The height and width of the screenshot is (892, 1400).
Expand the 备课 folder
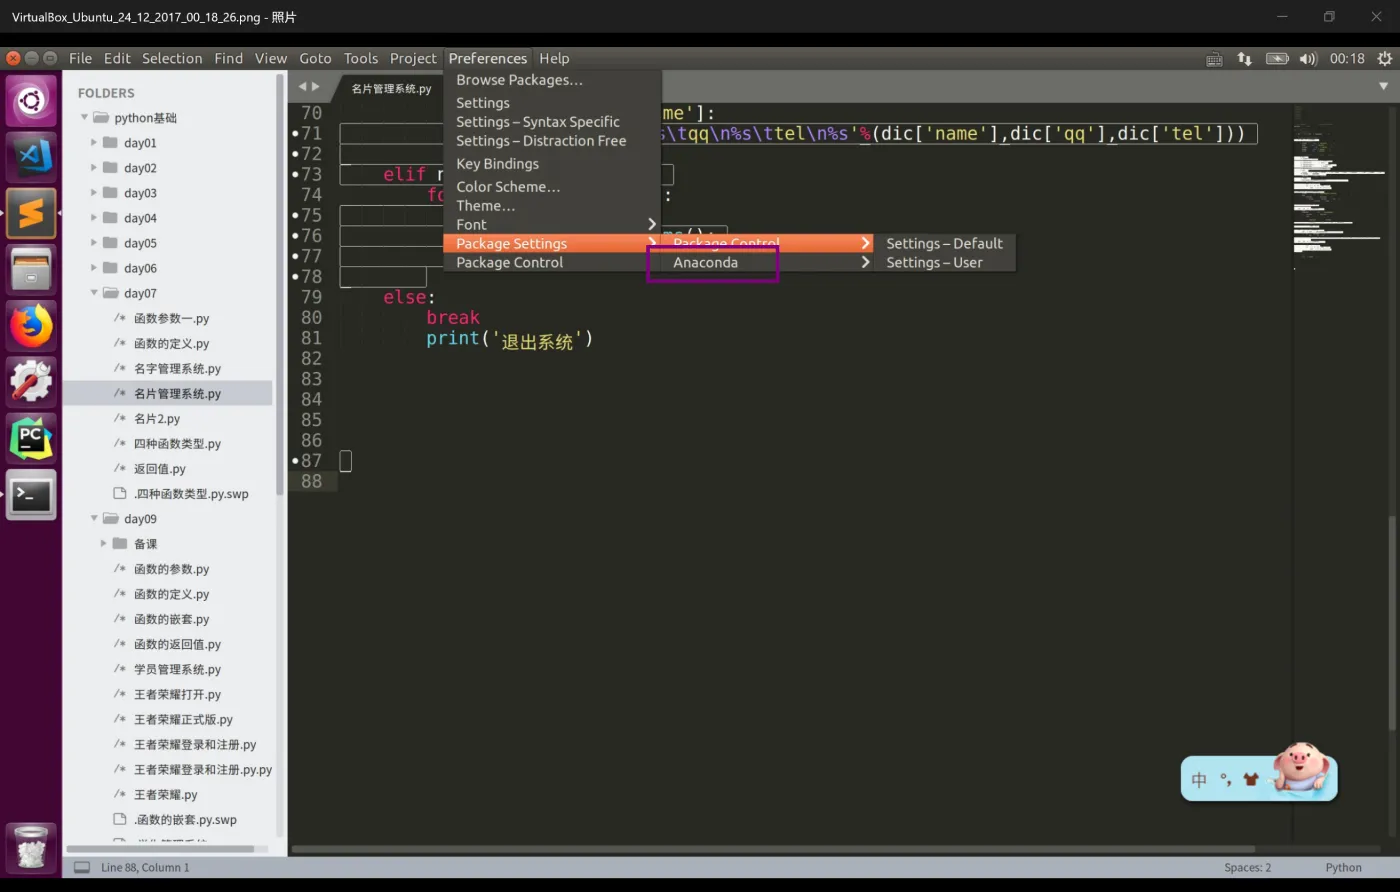[x=104, y=543]
